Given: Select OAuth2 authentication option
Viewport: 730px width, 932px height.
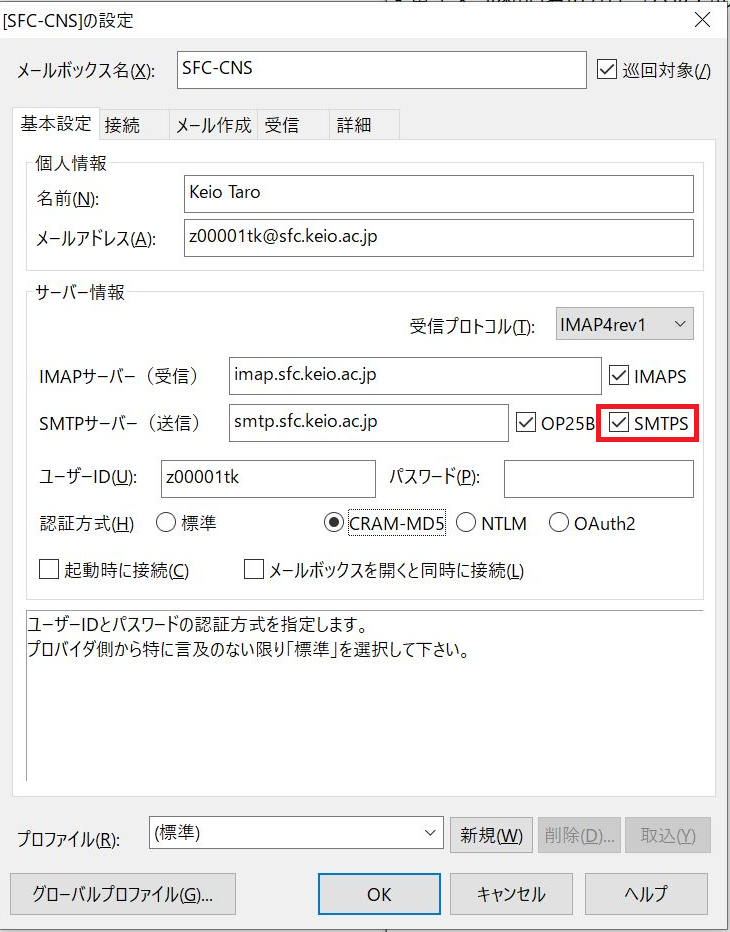Looking at the screenshot, I should [559, 522].
